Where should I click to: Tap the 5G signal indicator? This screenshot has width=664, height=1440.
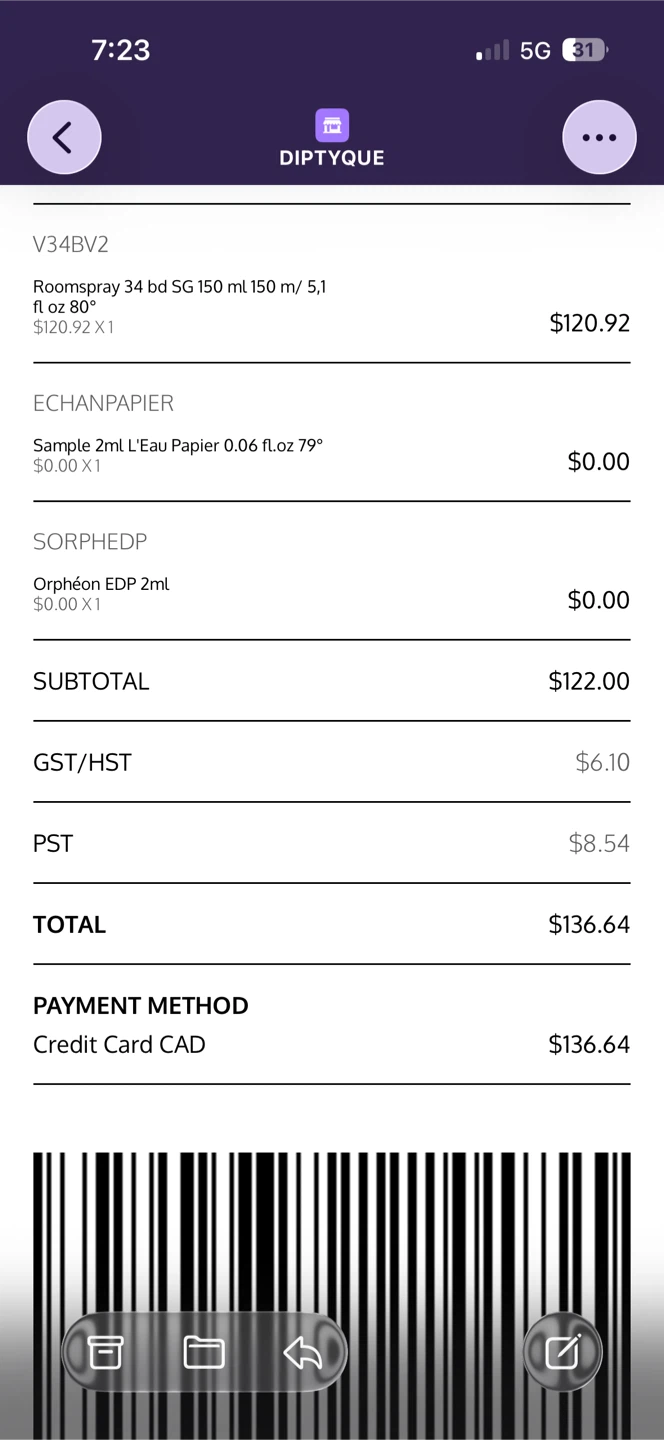tap(535, 51)
